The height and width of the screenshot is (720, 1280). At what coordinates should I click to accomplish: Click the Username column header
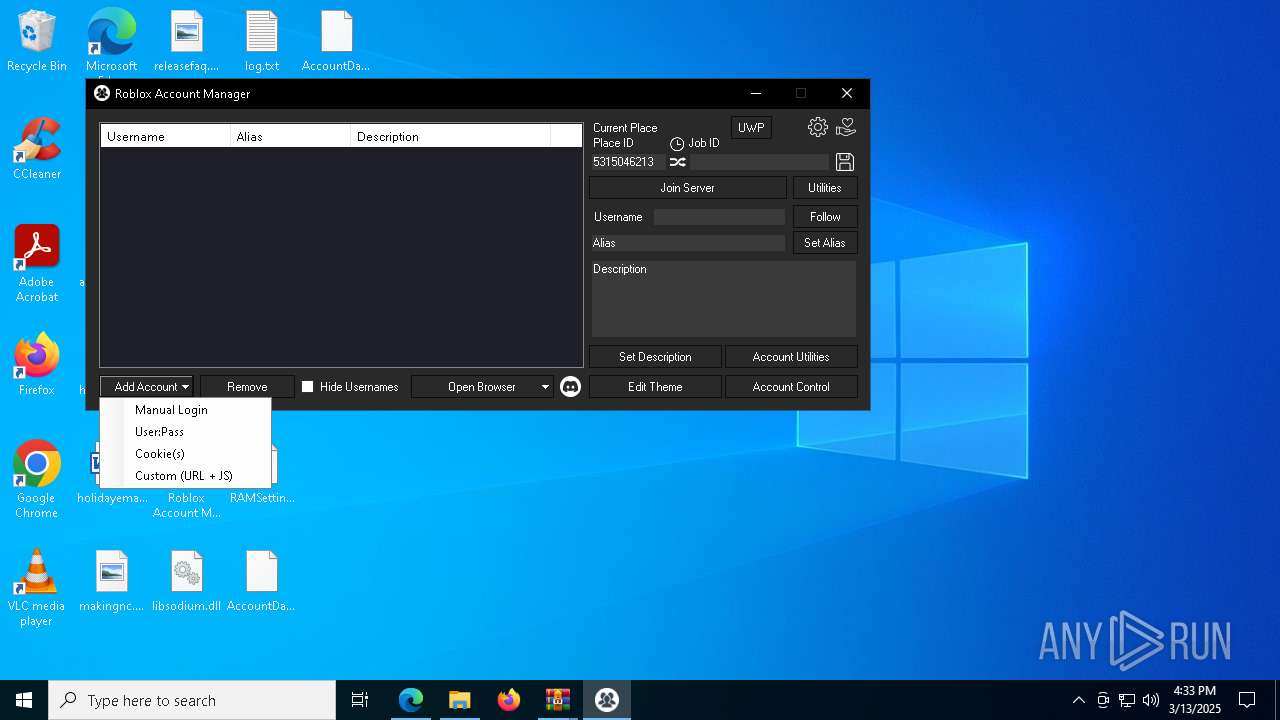point(165,137)
